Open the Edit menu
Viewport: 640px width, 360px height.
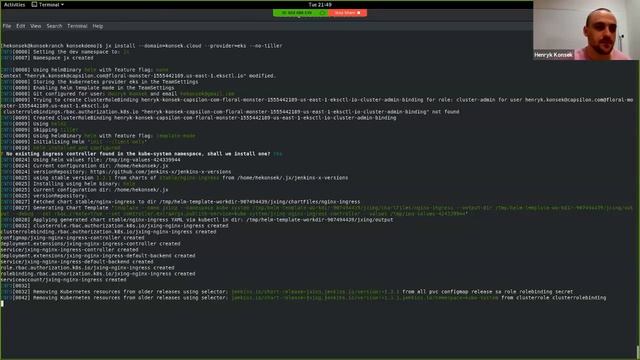click(21, 26)
